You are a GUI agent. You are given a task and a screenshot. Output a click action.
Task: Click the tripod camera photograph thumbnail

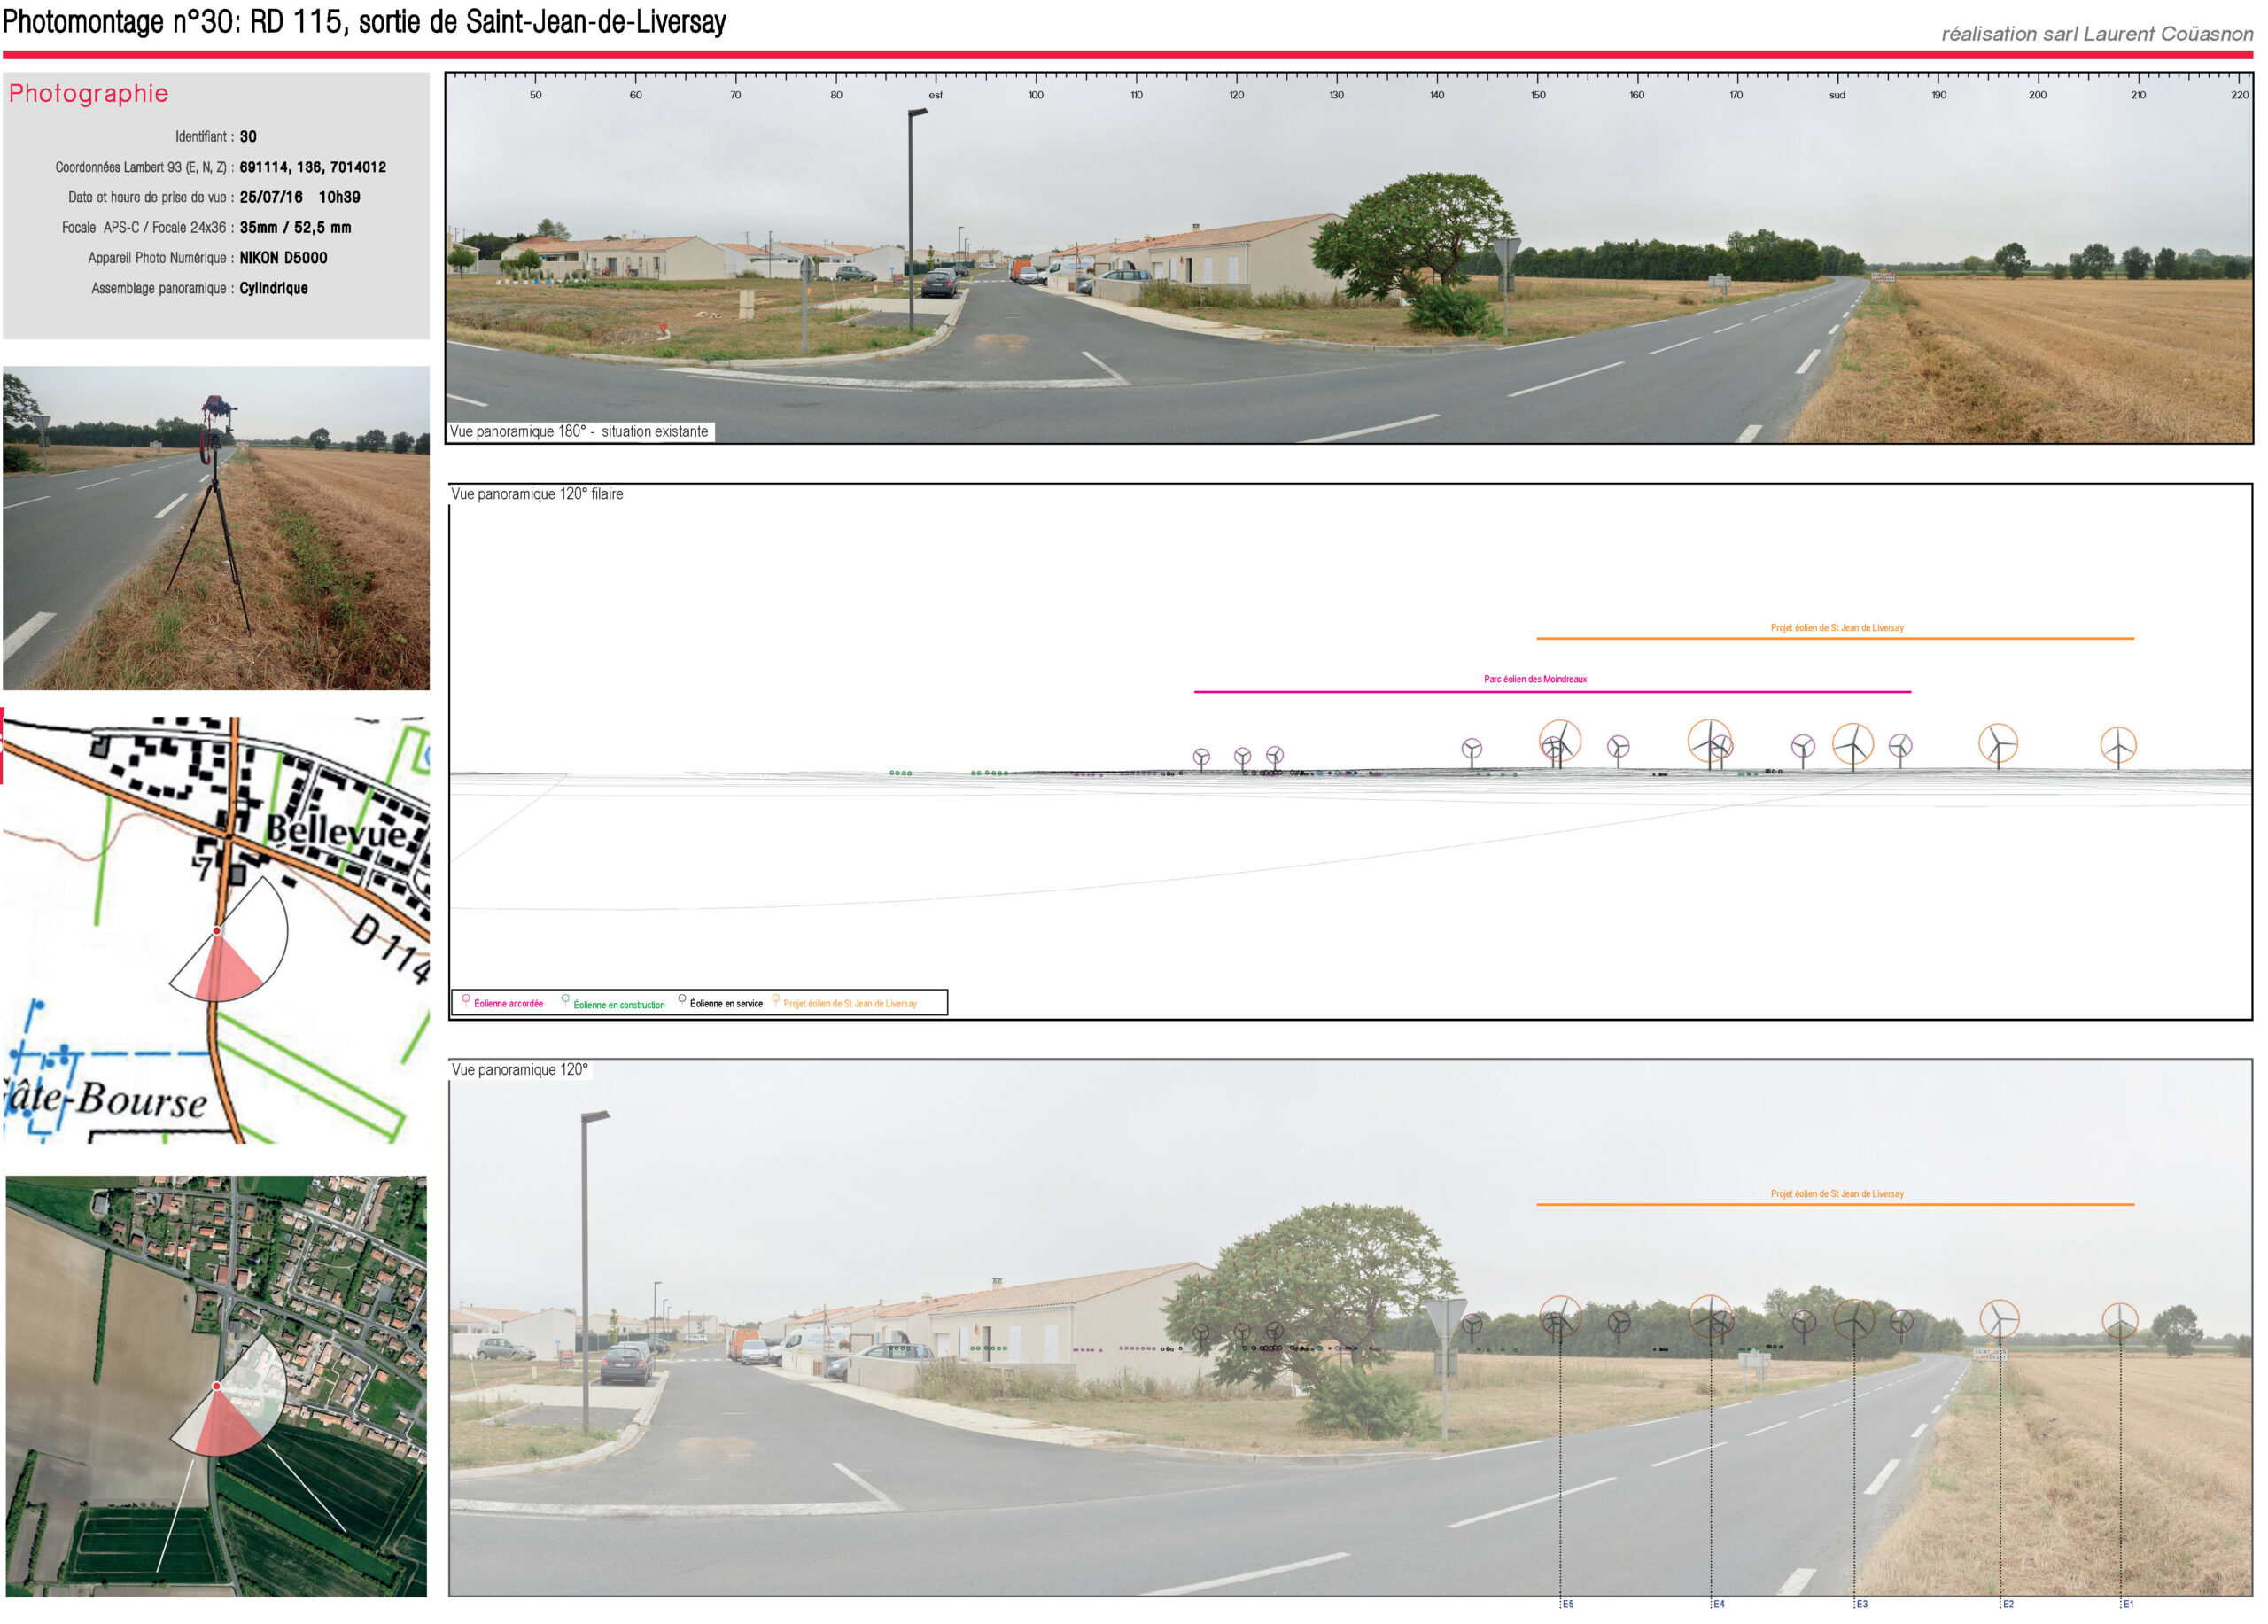point(216,528)
